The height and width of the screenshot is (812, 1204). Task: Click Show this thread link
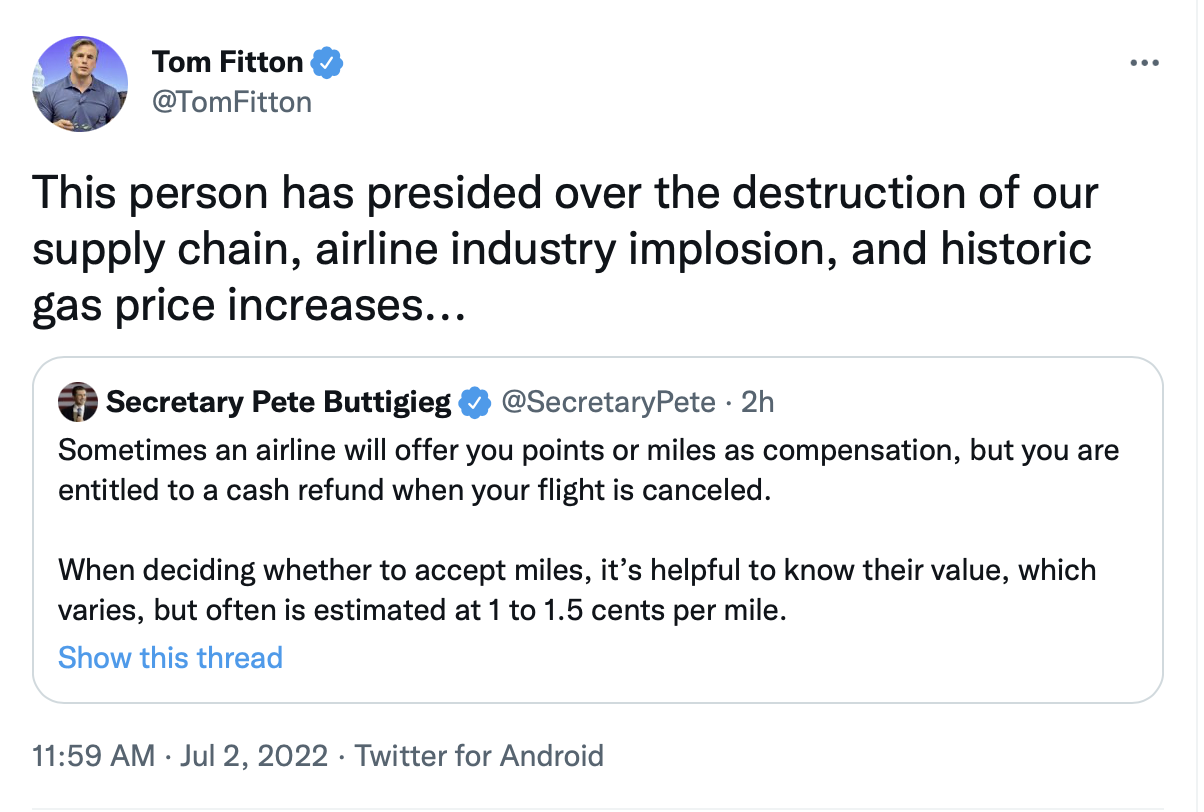point(171,657)
